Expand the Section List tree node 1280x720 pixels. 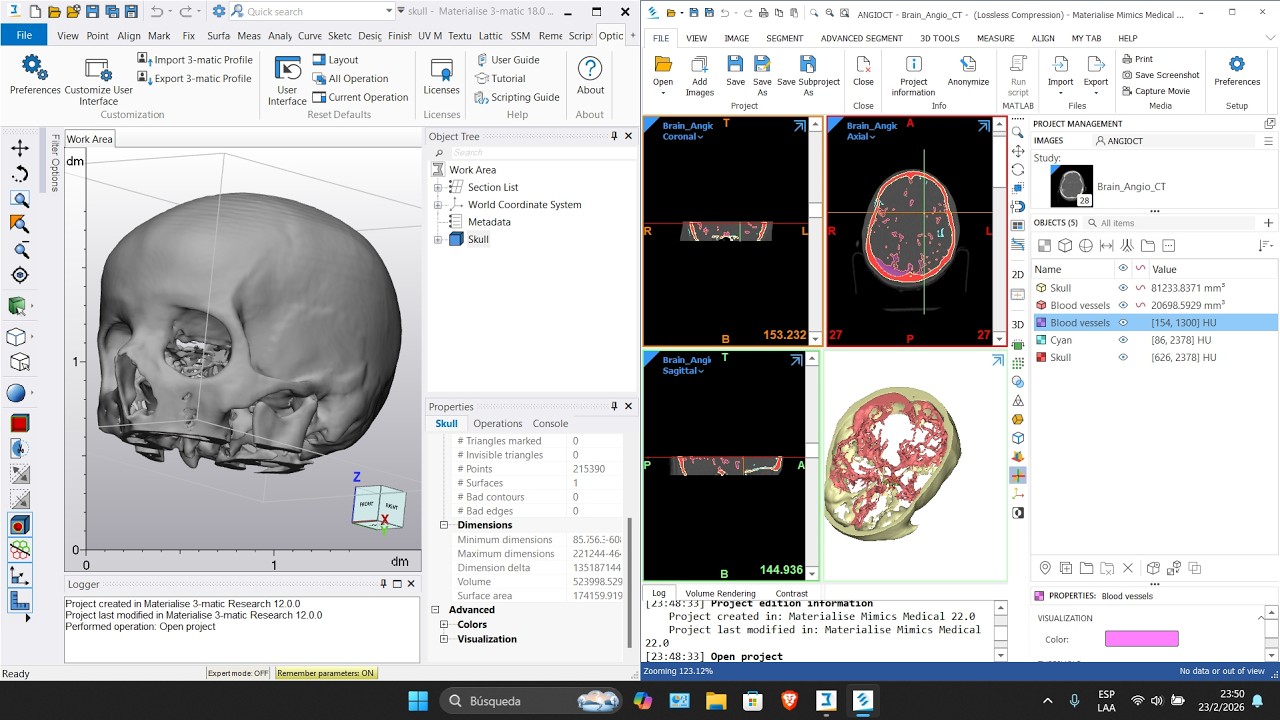[437, 187]
